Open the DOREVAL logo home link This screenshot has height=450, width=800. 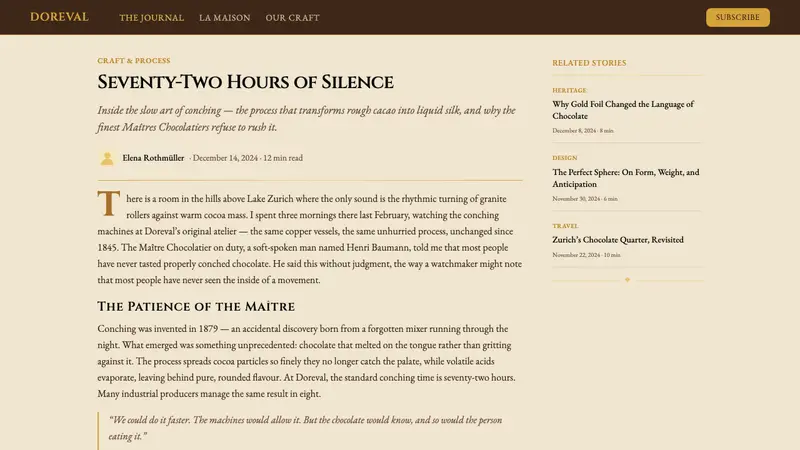[x=59, y=17]
